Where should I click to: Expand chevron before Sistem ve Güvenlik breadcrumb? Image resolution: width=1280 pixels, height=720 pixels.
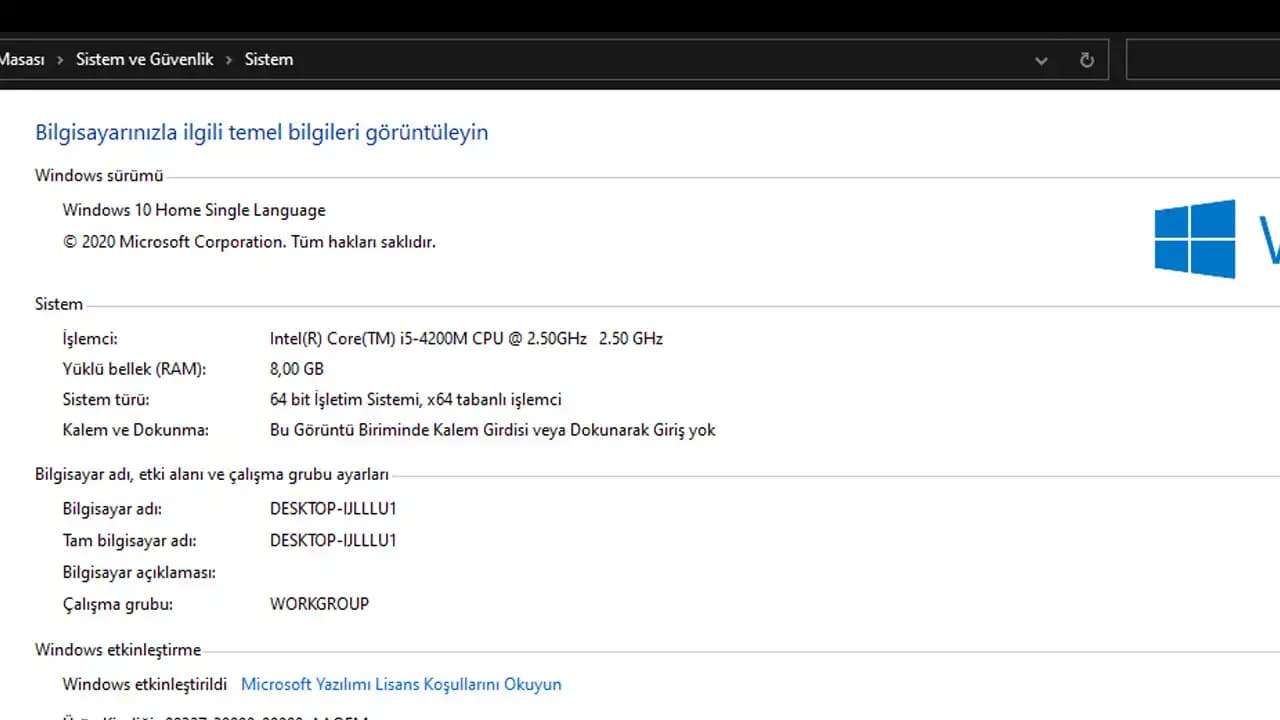(x=60, y=60)
